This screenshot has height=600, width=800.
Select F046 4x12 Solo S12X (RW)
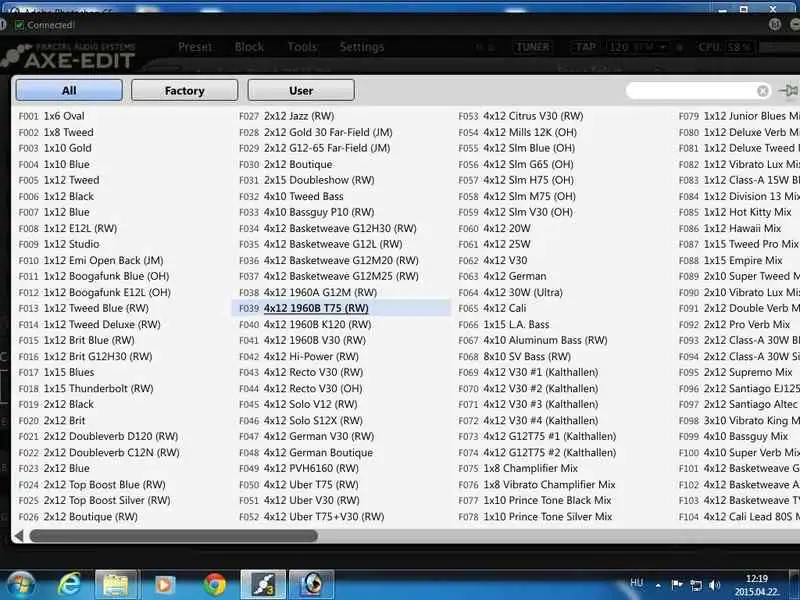301,420
